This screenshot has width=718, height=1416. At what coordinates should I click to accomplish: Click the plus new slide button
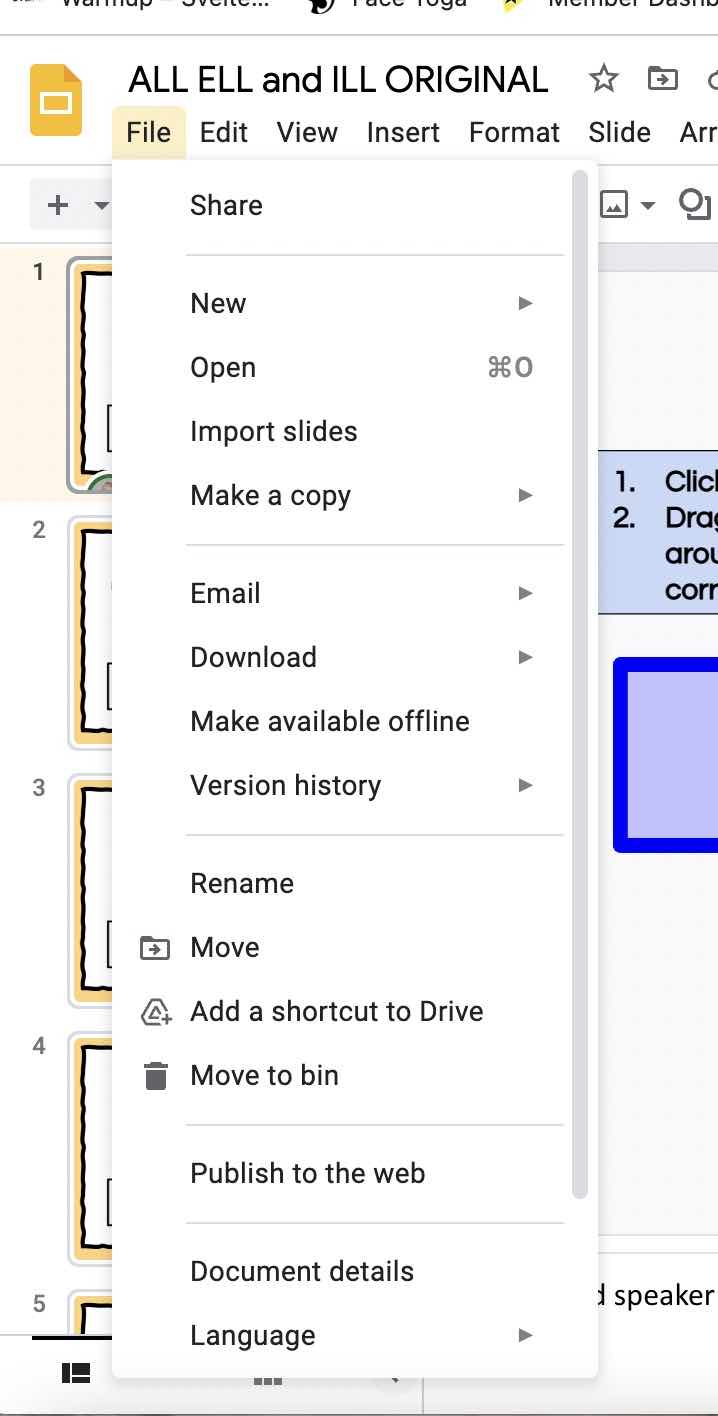[x=58, y=205]
